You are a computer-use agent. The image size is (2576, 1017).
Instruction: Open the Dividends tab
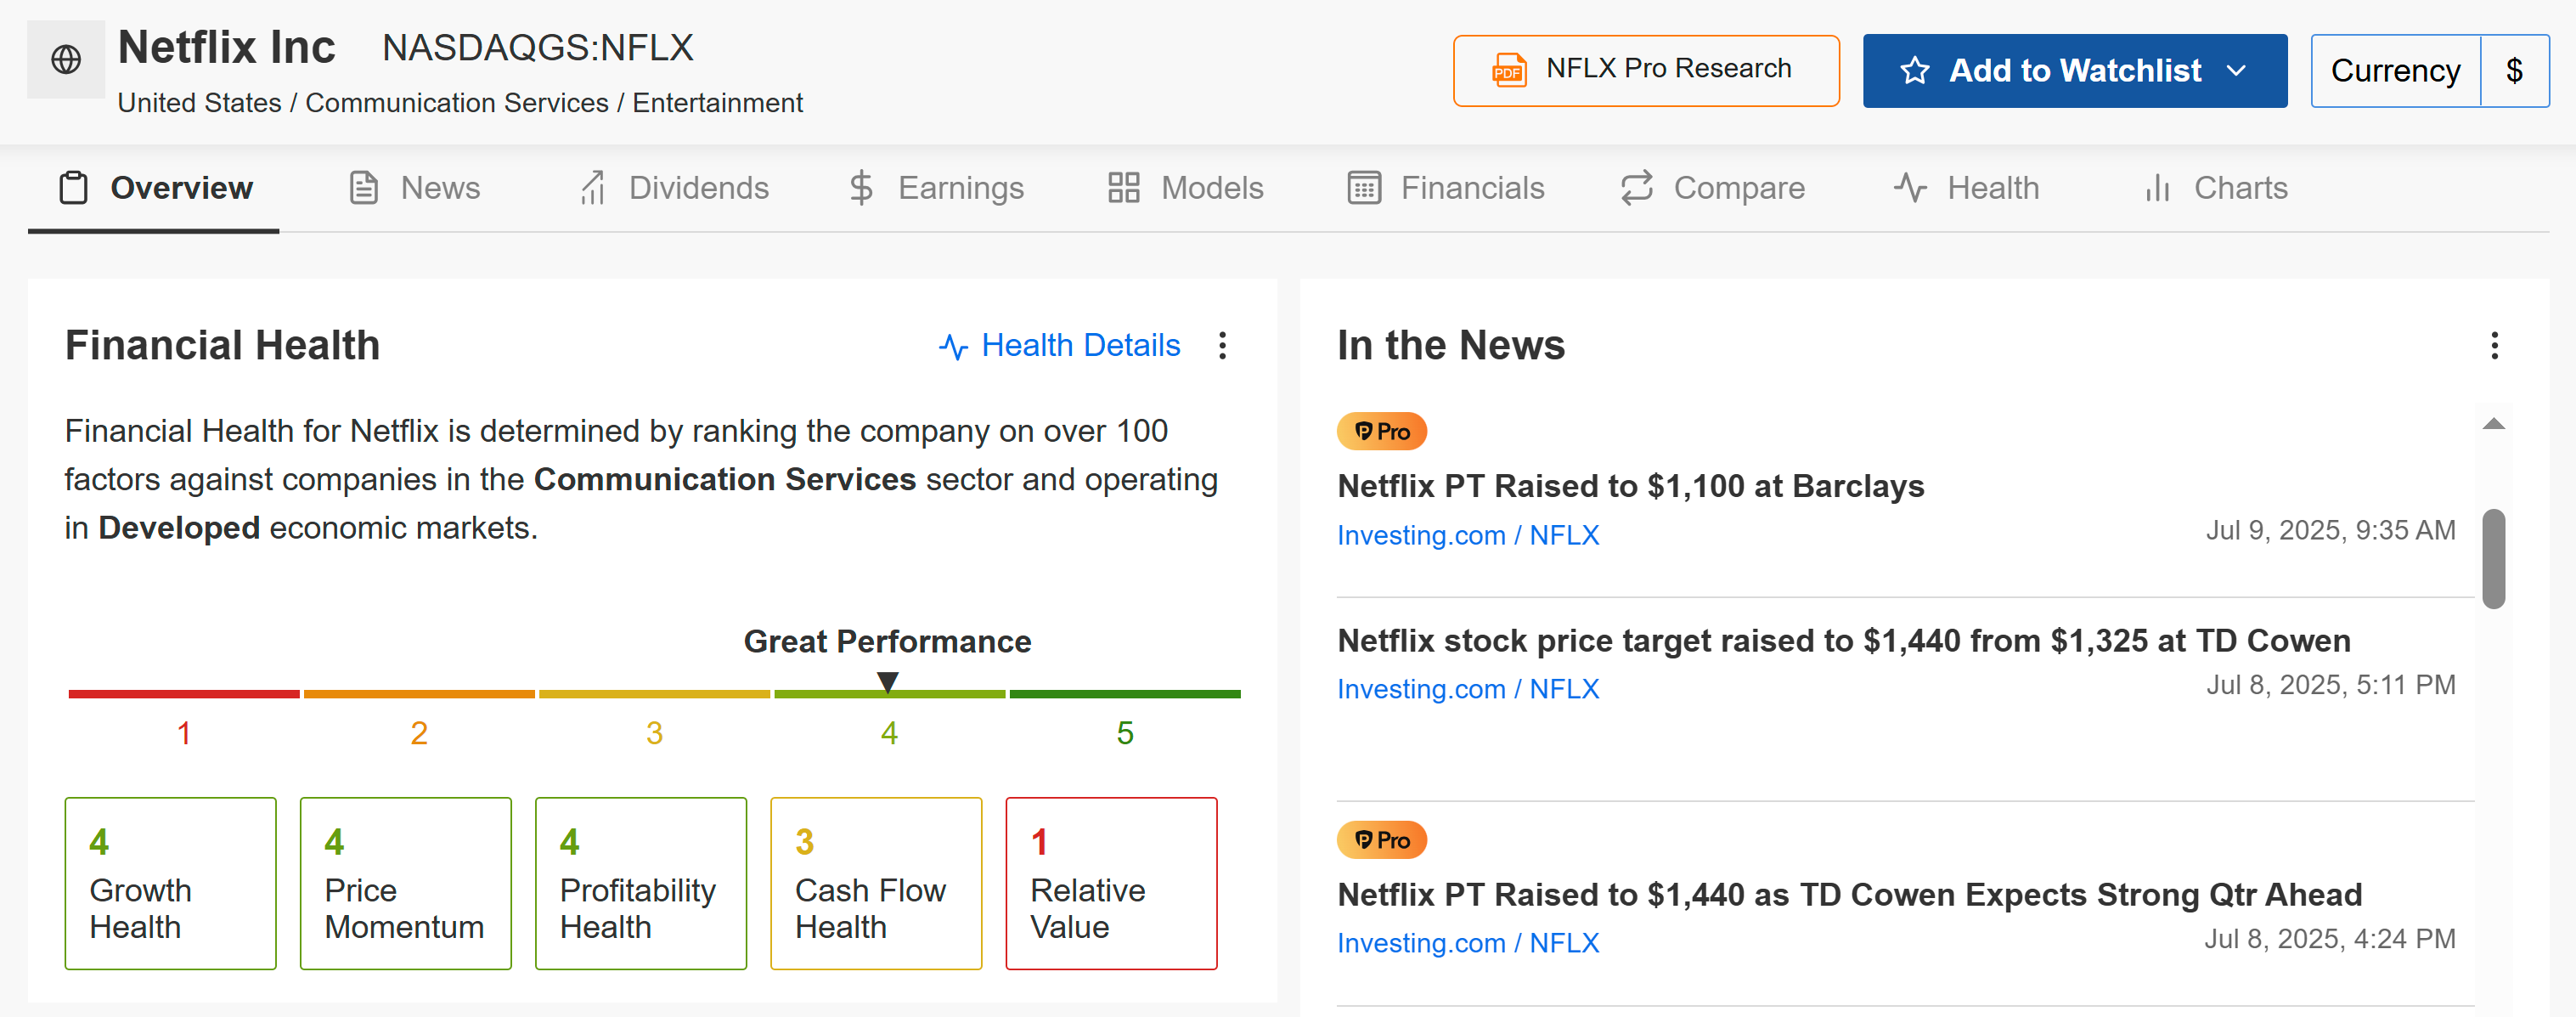point(674,188)
